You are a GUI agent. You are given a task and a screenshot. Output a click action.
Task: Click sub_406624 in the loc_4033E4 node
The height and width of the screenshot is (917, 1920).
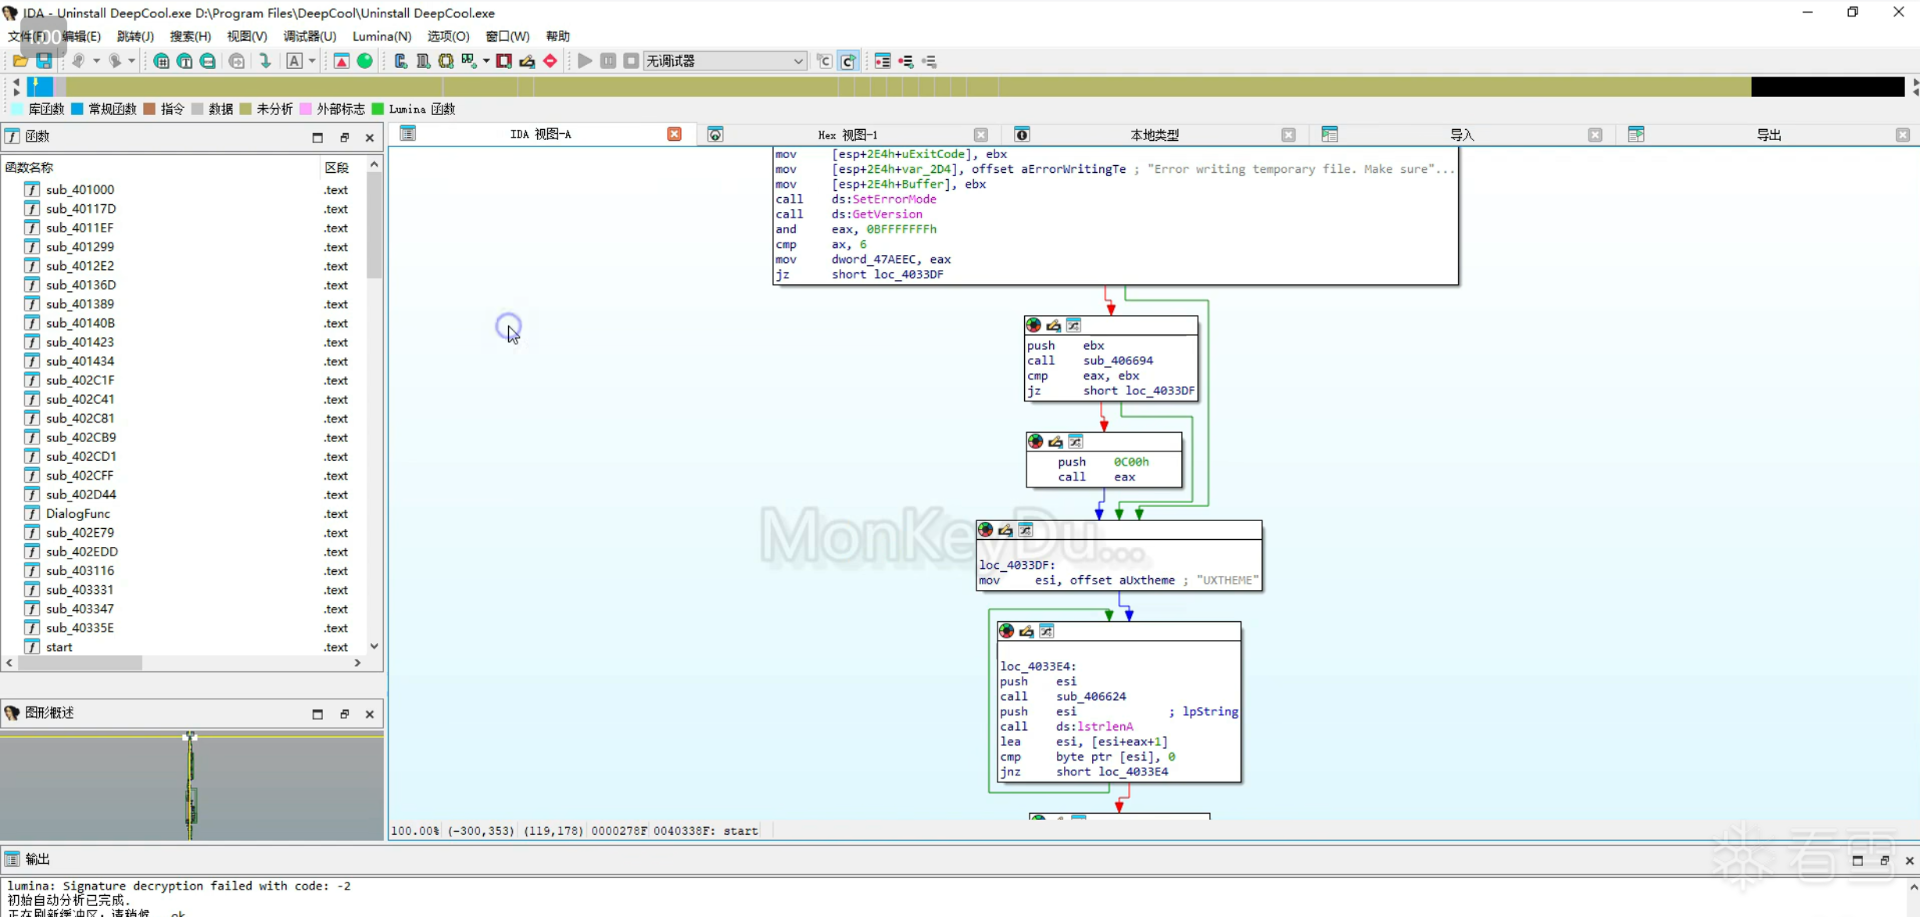1091,696
